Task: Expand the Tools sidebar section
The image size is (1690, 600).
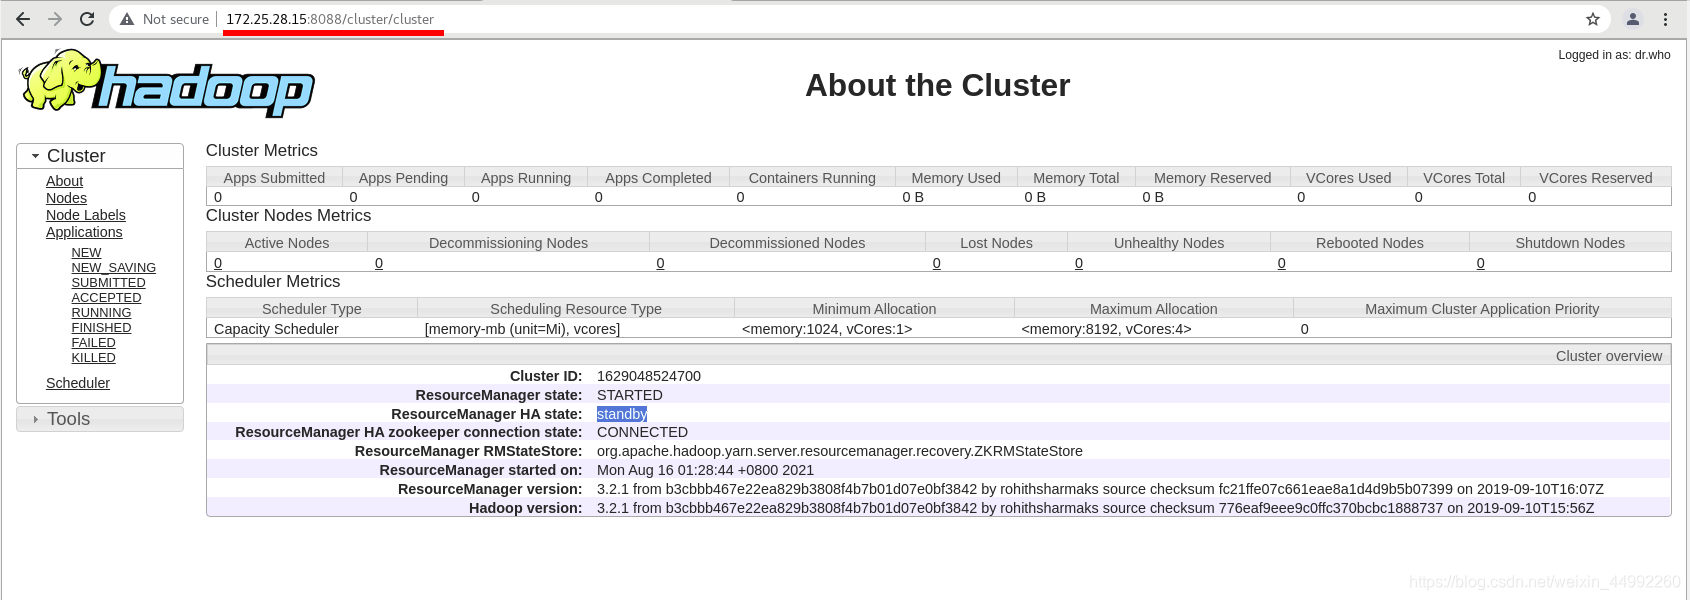Action: point(100,419)
